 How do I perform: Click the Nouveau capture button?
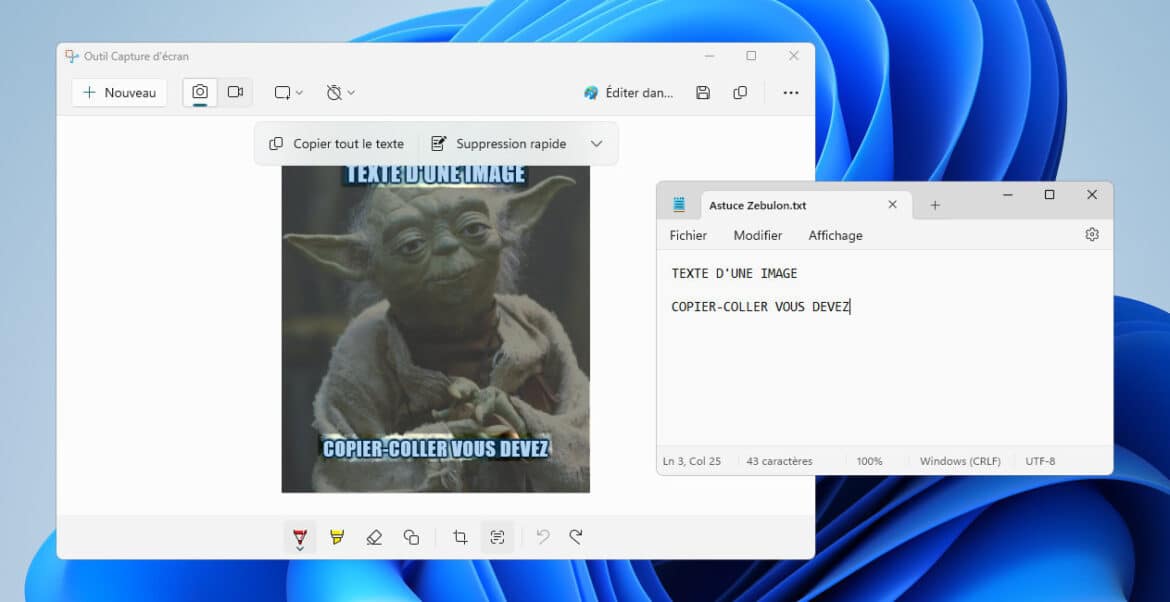[x=120, y=93]
